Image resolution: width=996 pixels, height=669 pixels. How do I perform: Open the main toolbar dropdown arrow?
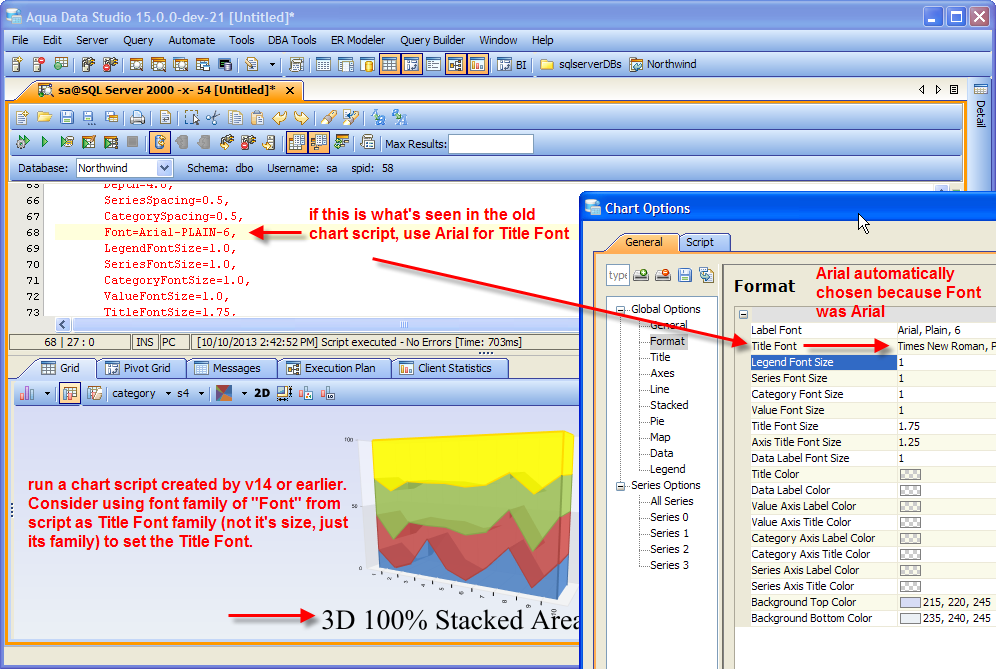[x=272, y=64]
